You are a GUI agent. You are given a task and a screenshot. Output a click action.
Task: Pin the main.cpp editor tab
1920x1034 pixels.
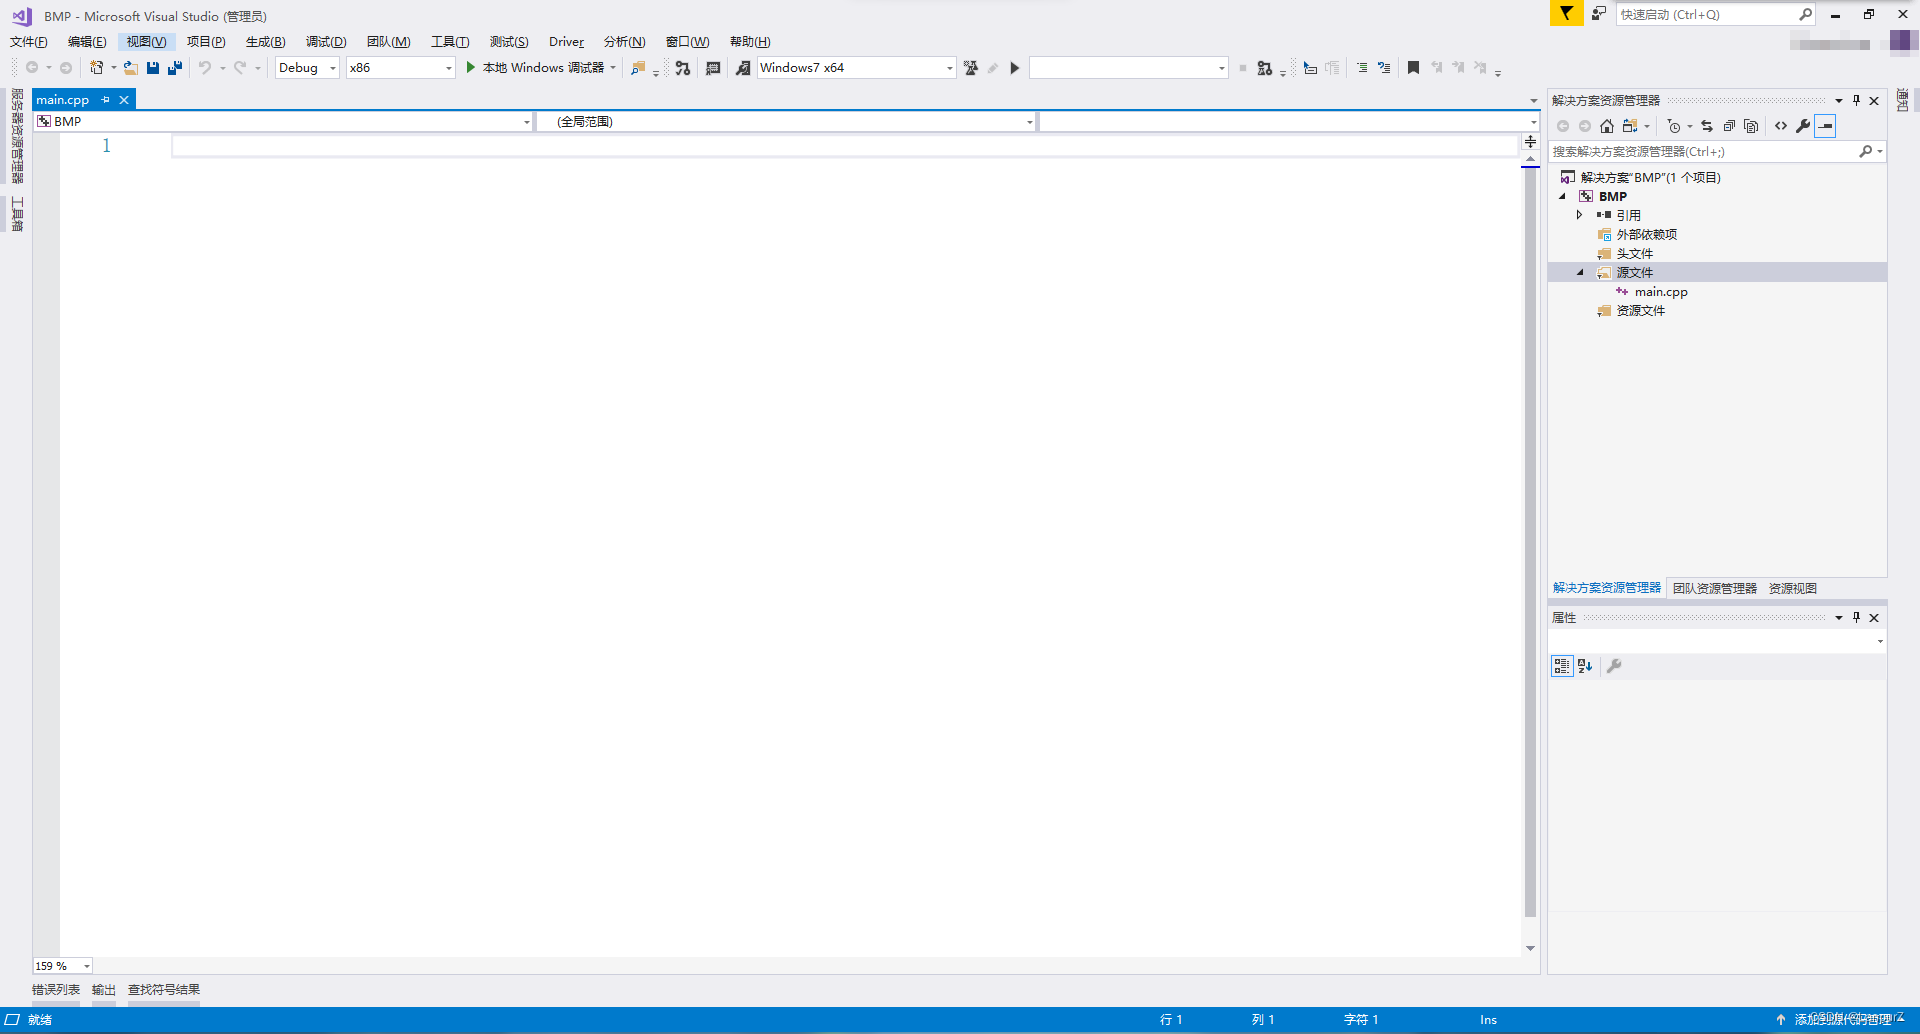pyautogui.click(x=105, y=100)
